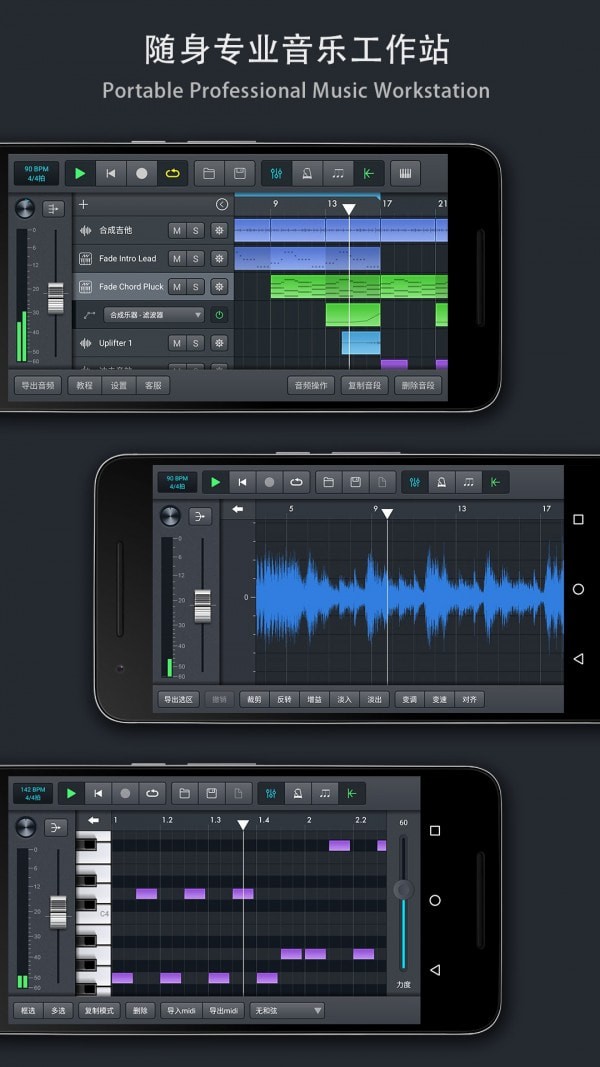
Task: Select the 框选 box-select mode
Action: pyautogui.click(x=28, y=1011)
